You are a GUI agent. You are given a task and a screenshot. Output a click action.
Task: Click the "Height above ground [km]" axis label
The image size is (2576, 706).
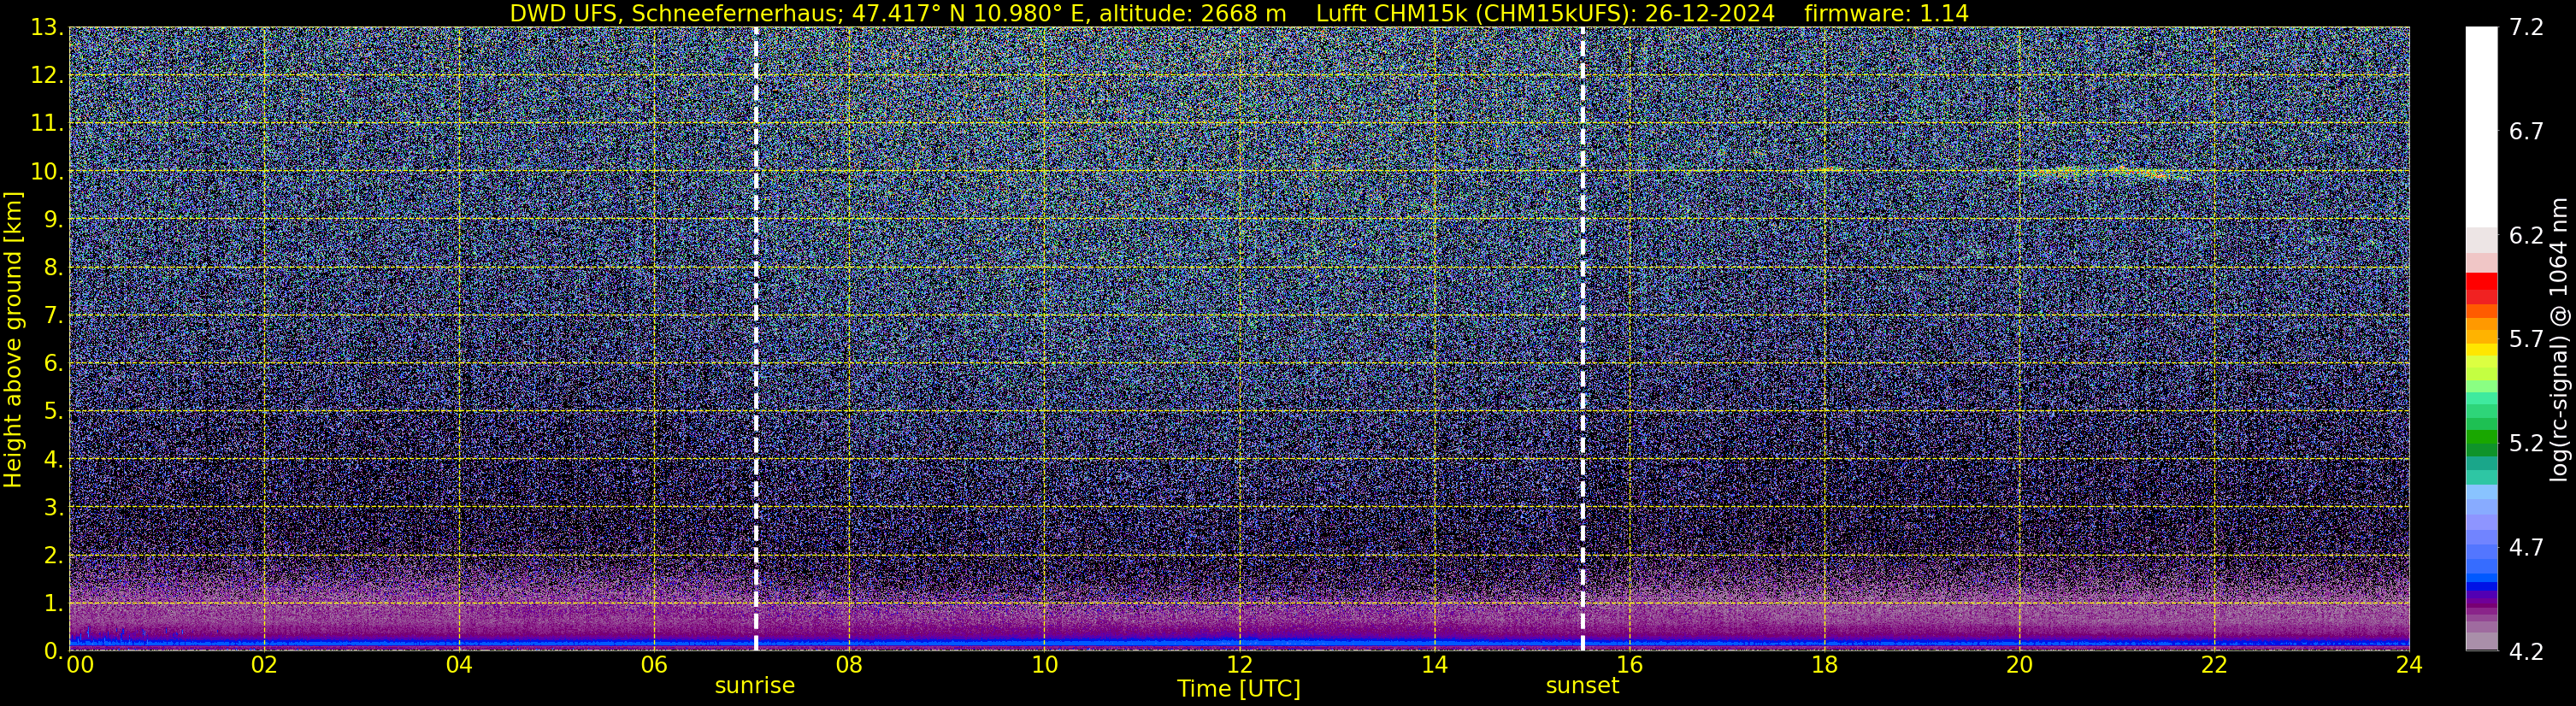pyautogui.click(x=13, y=339)
